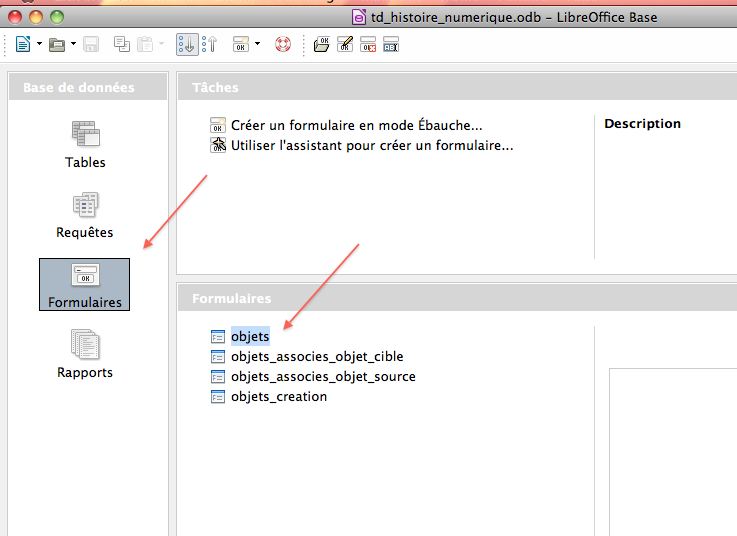
Task: Click the Save floppy disk icon
Action: pyautogui.click(x=91, y=45)
